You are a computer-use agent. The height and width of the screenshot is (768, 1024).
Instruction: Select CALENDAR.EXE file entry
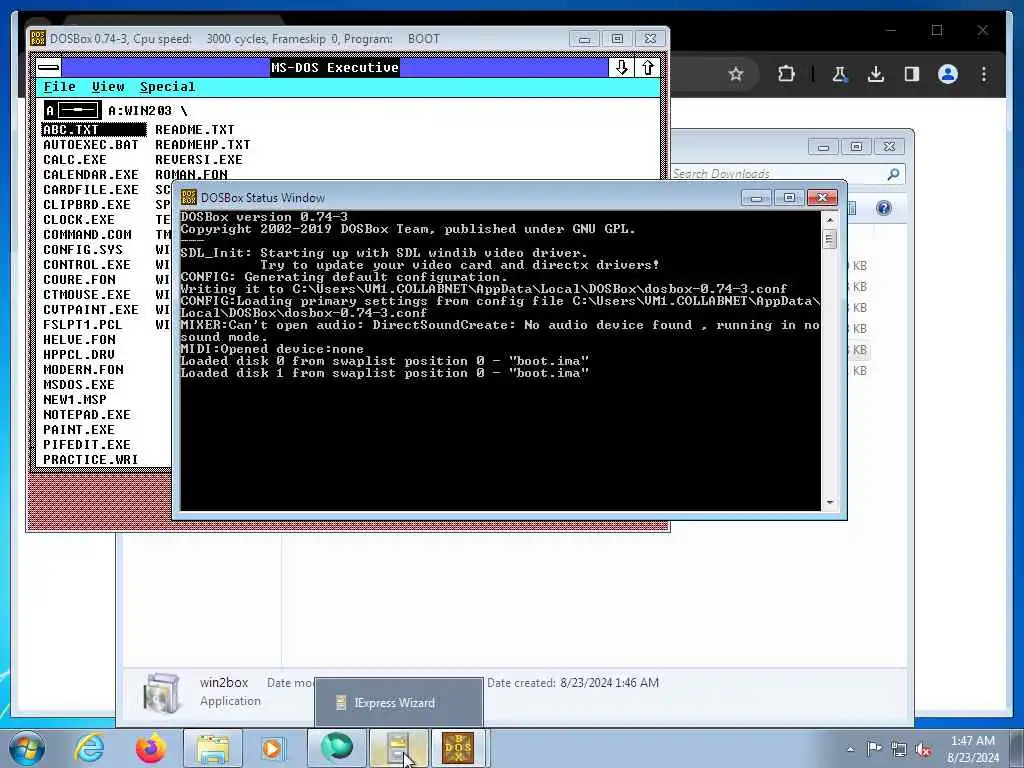click(x=91, y=174)
